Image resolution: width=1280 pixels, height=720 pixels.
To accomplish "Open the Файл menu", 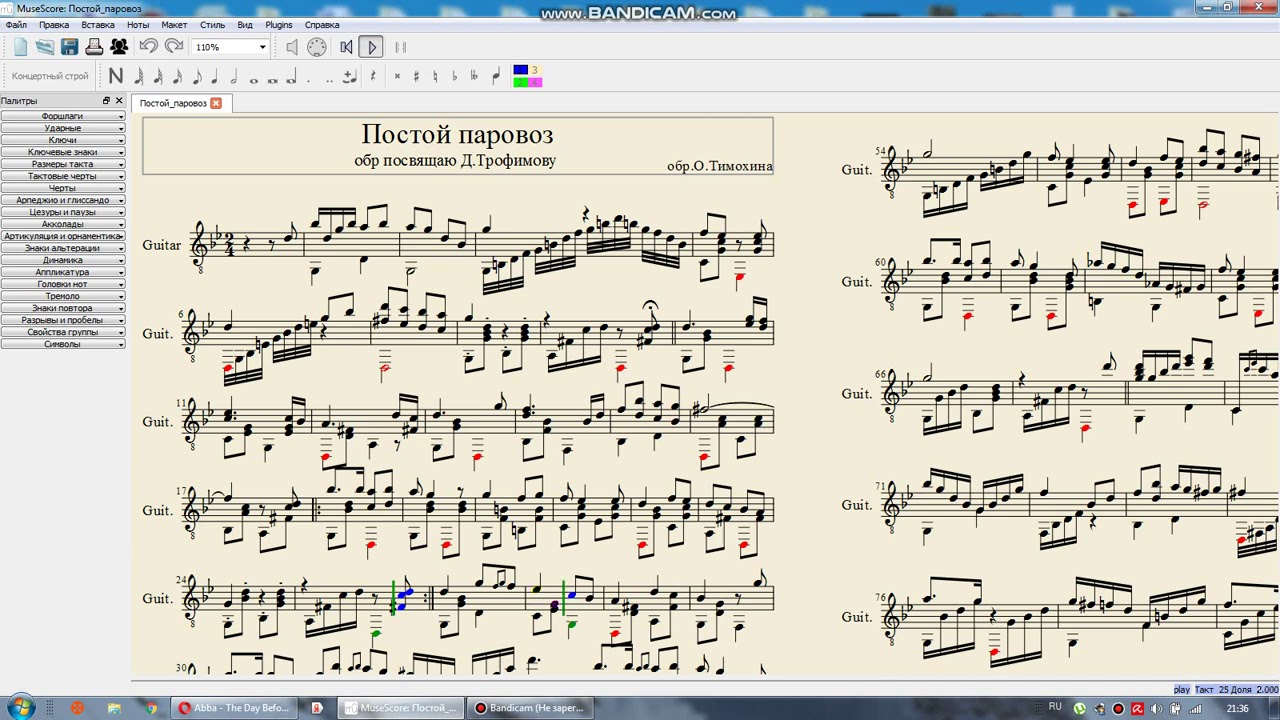I will click(16, 25).
